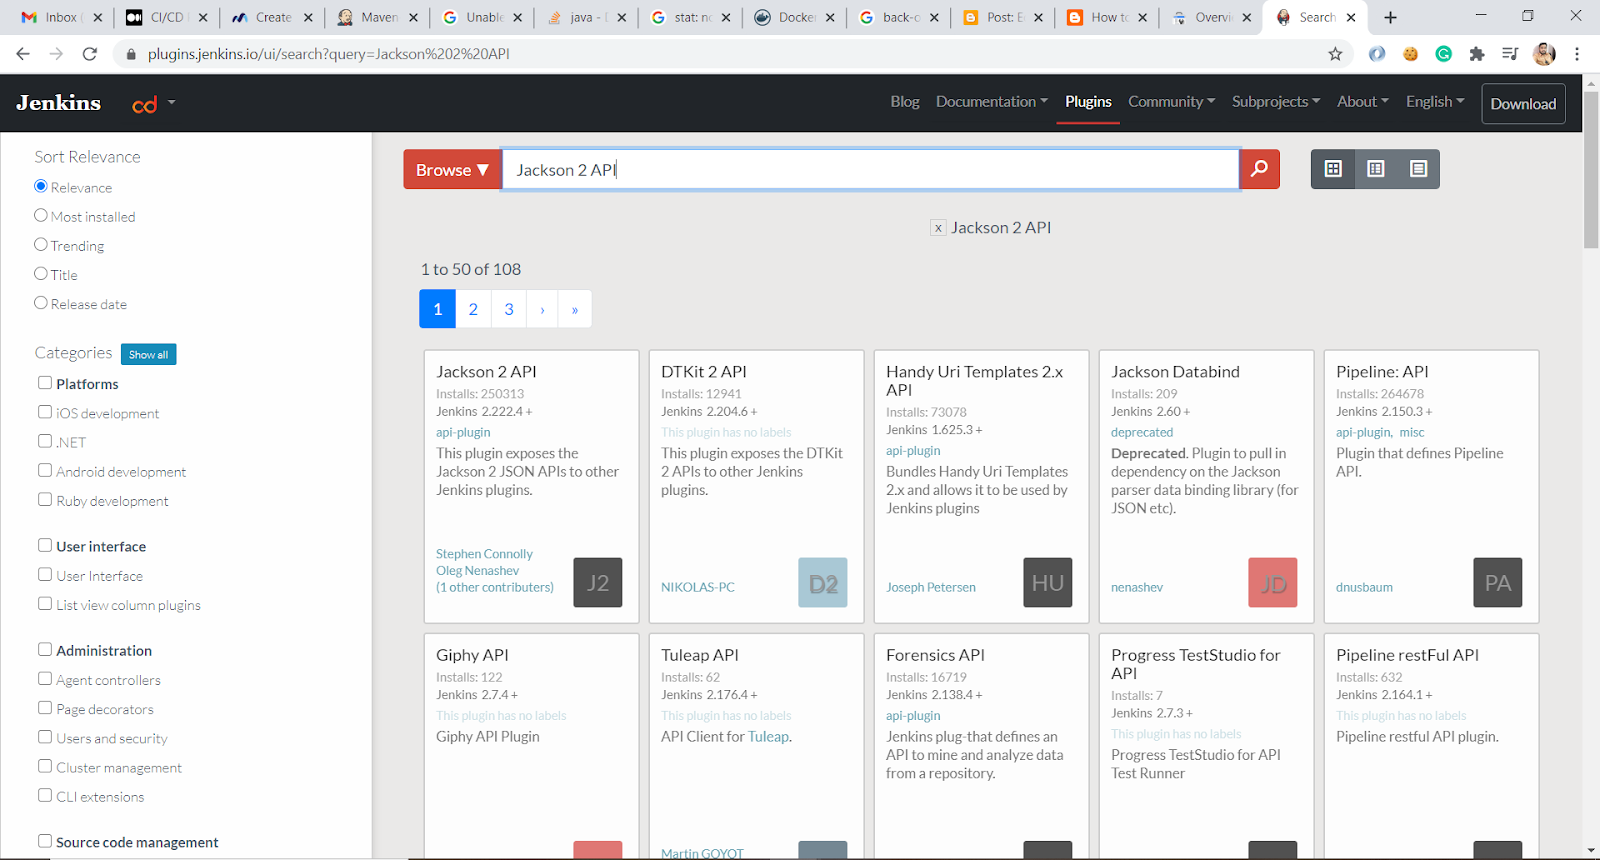Select Trending sort option

[41, 244]
